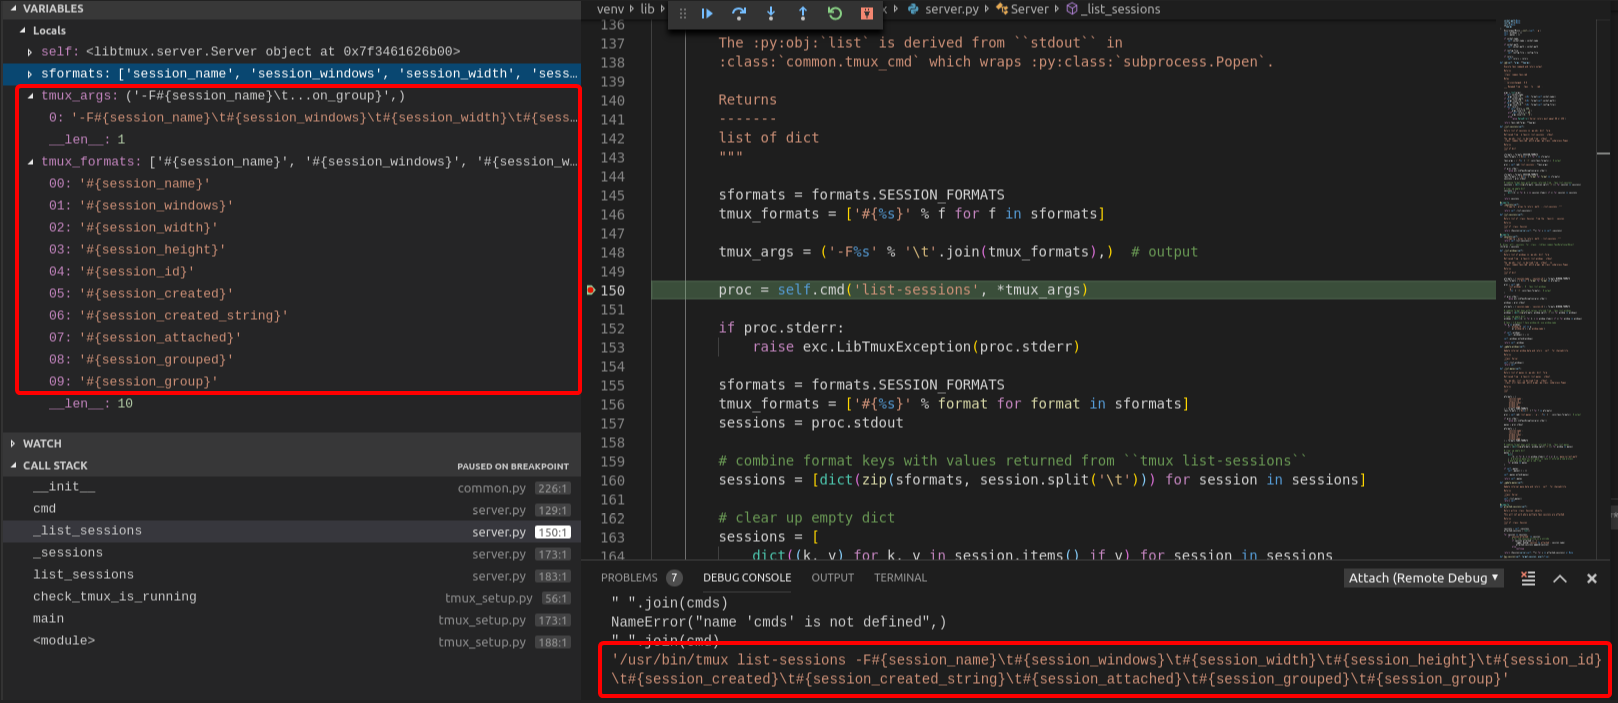Collapse the tmux_formats variable
The image size is (1618, 703).
(30, 162)
